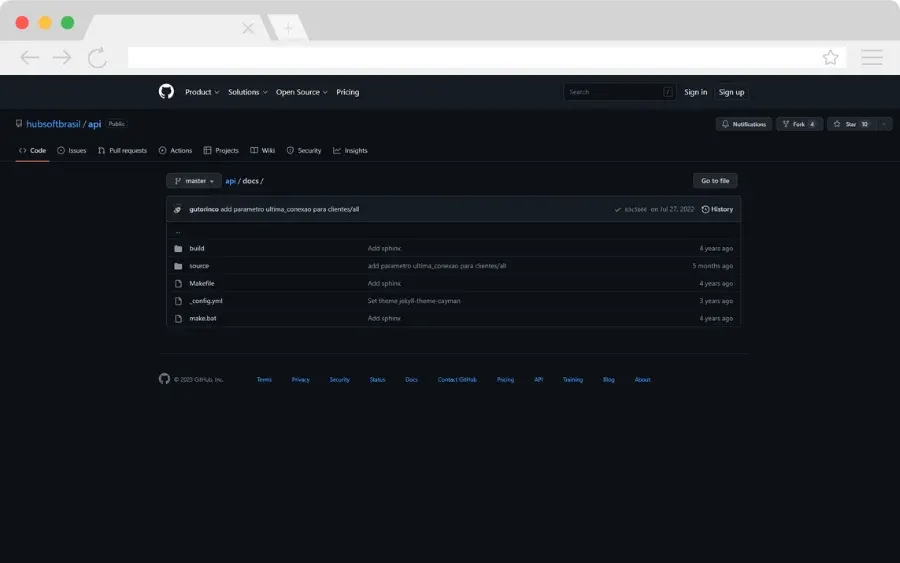The image size is (900, 563).
Task: Click the Makefile file icon
Action: [178, 284]
